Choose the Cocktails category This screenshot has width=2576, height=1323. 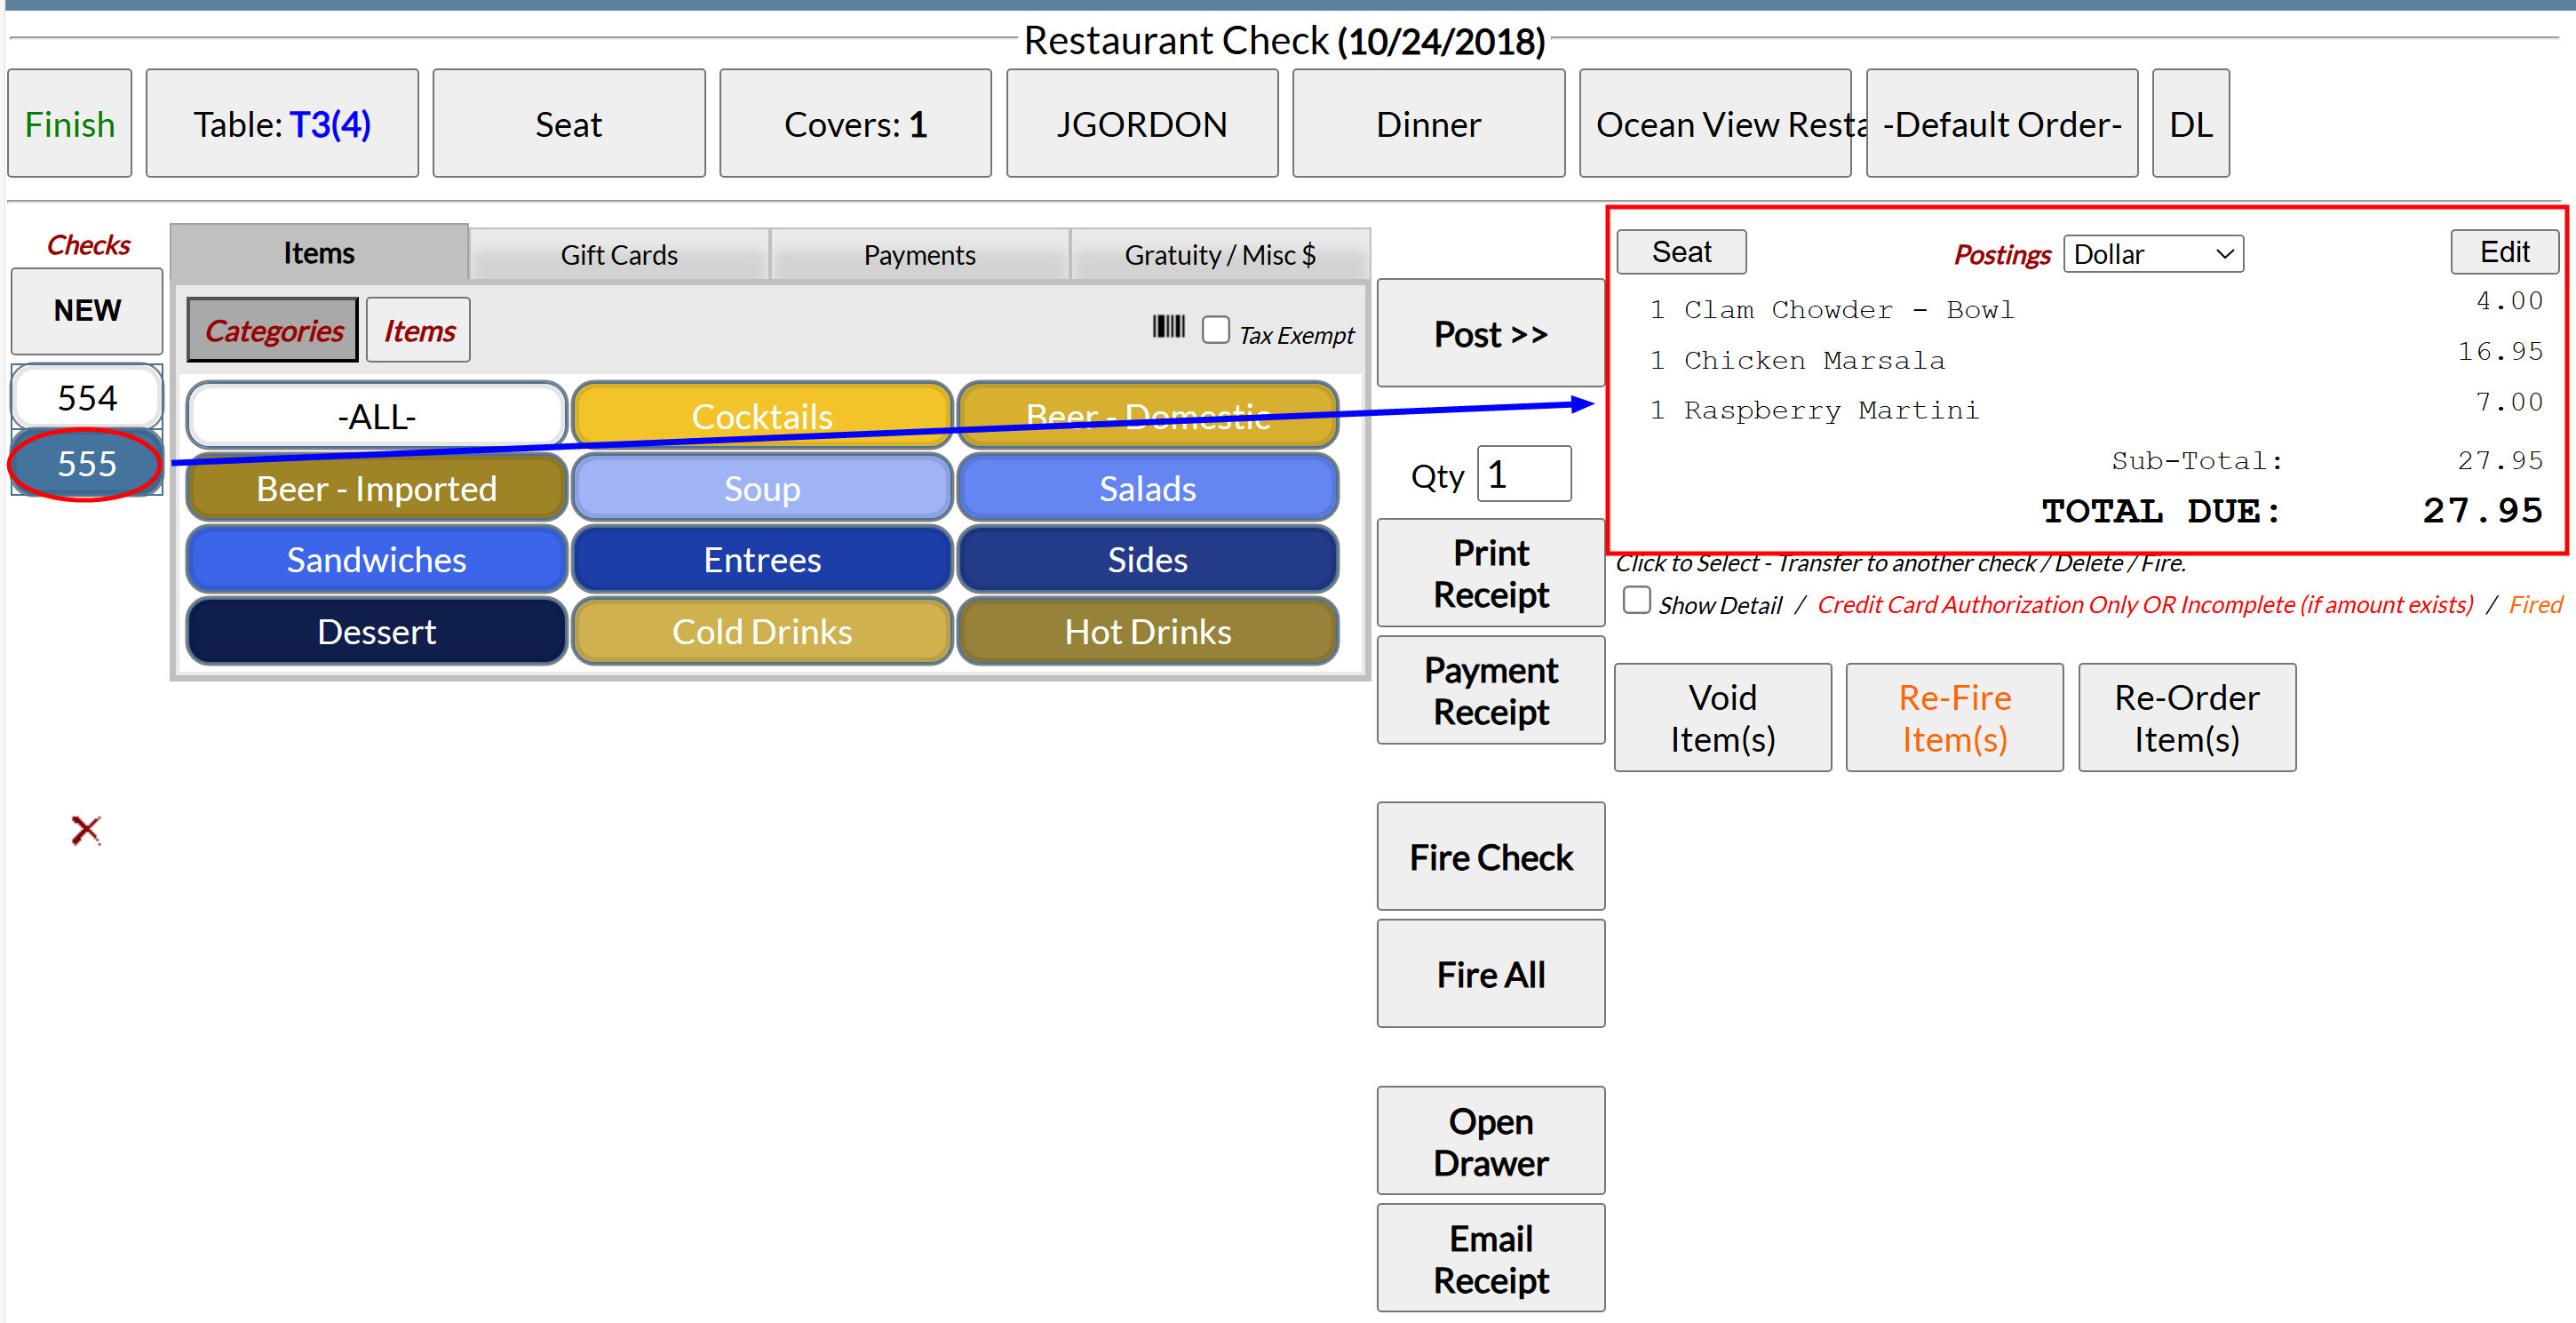click(762, 416)
